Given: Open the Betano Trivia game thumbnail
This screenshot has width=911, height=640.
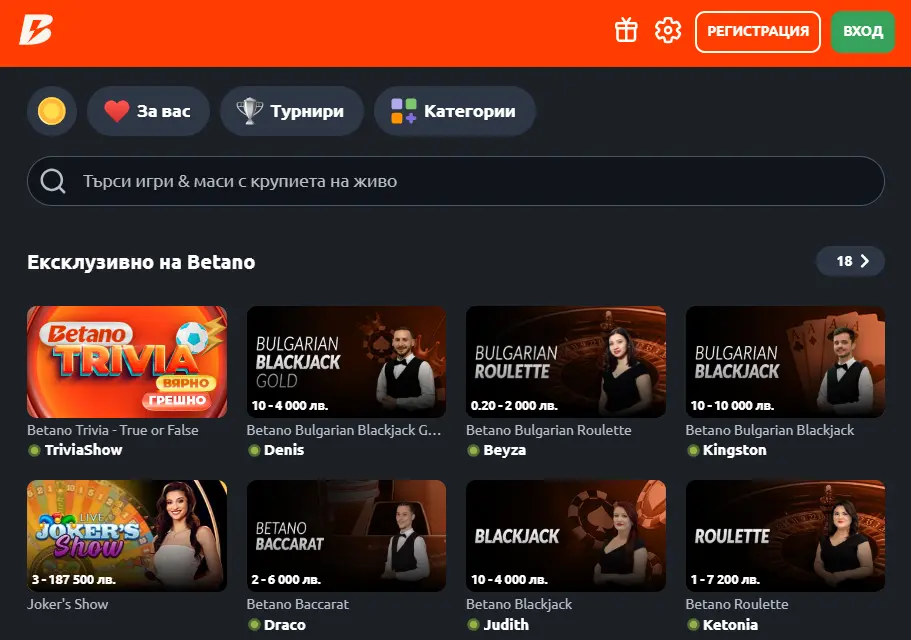Looking at the screenshot, I should tap(126, 362).
